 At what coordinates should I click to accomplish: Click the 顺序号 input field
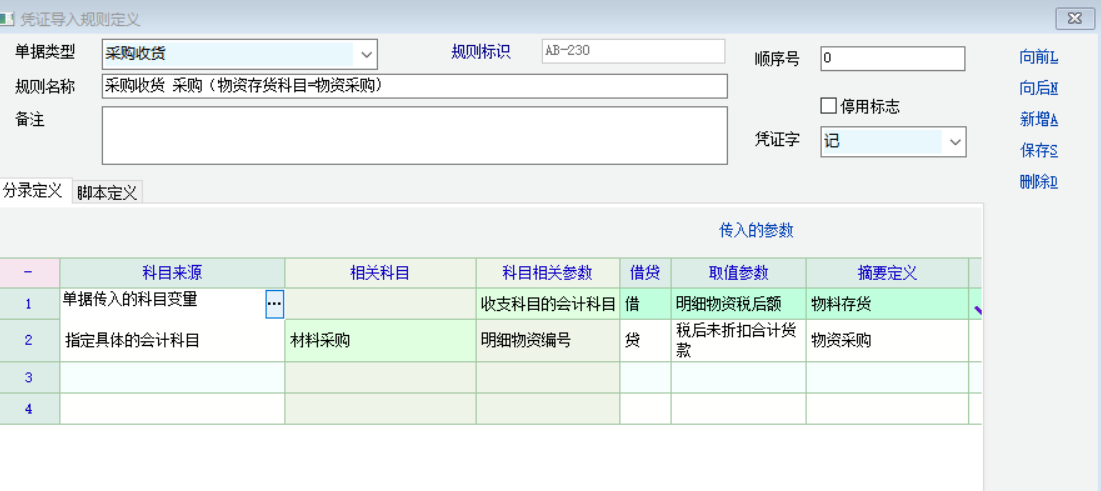point(892,59)
